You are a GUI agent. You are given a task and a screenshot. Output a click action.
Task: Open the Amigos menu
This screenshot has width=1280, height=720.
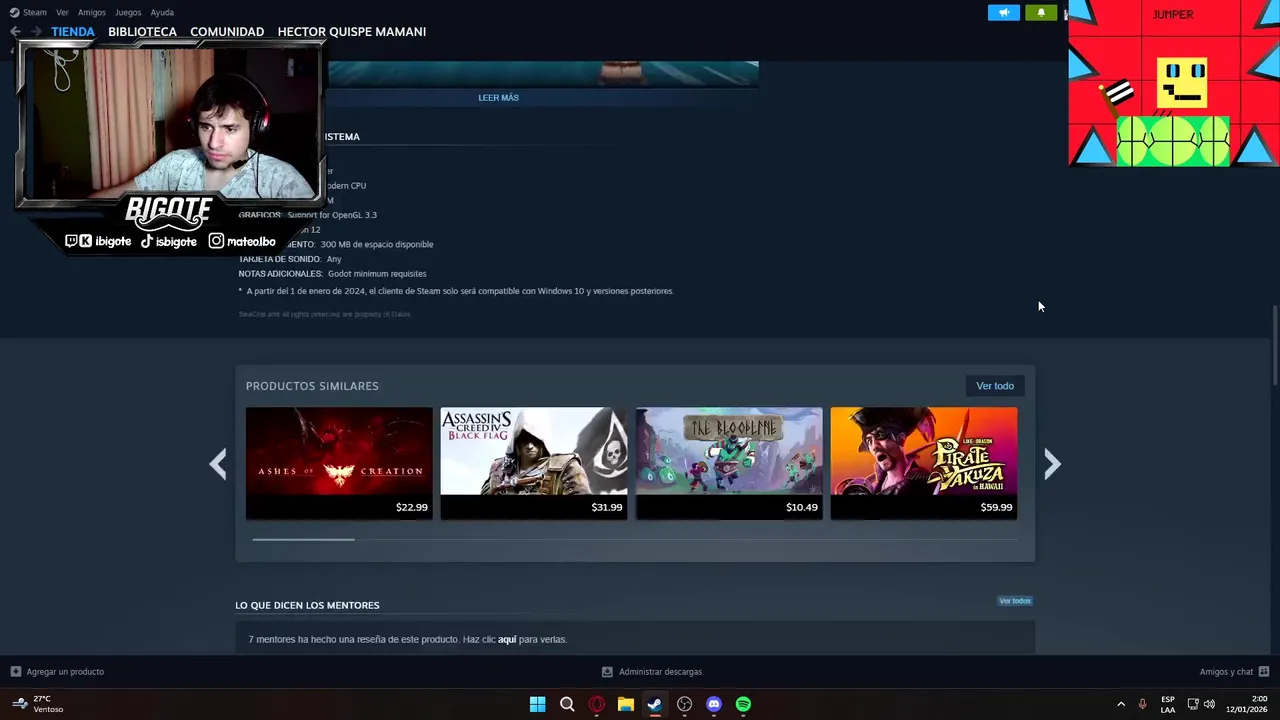coord(92,12)
